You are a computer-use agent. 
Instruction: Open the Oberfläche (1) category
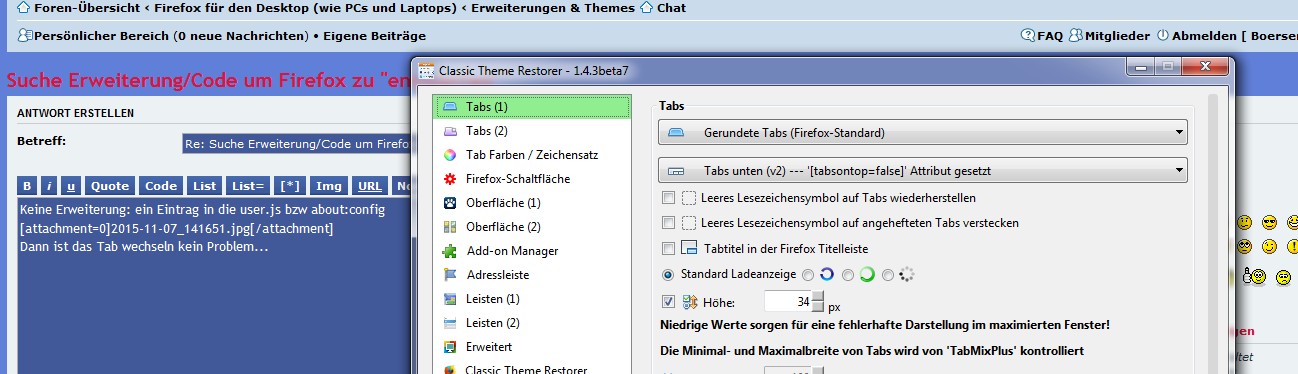point(532,203)
